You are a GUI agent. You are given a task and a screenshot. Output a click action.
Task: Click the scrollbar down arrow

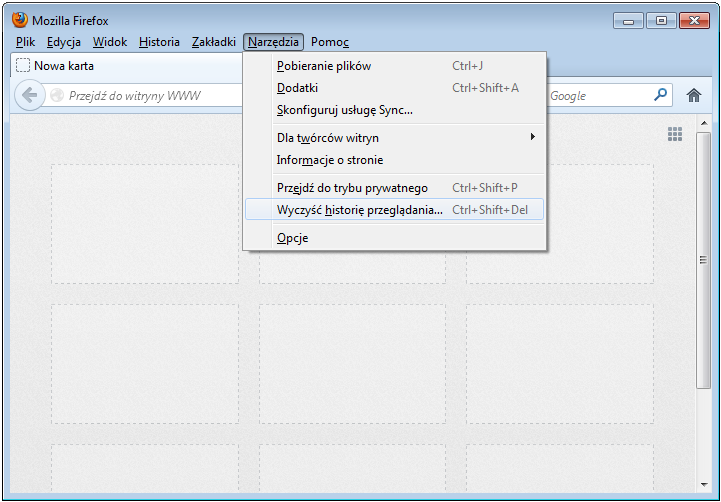(x=704, y=485)
